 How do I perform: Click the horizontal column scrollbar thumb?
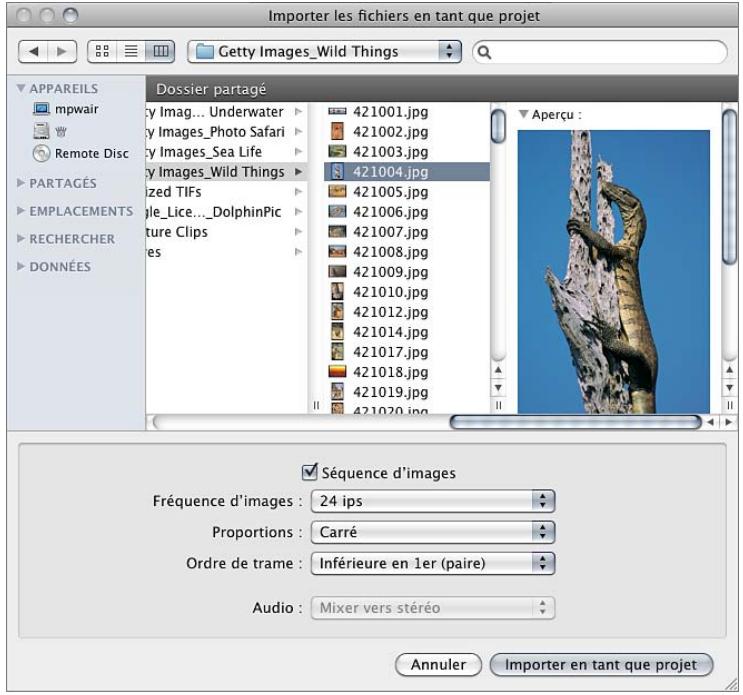575,422
